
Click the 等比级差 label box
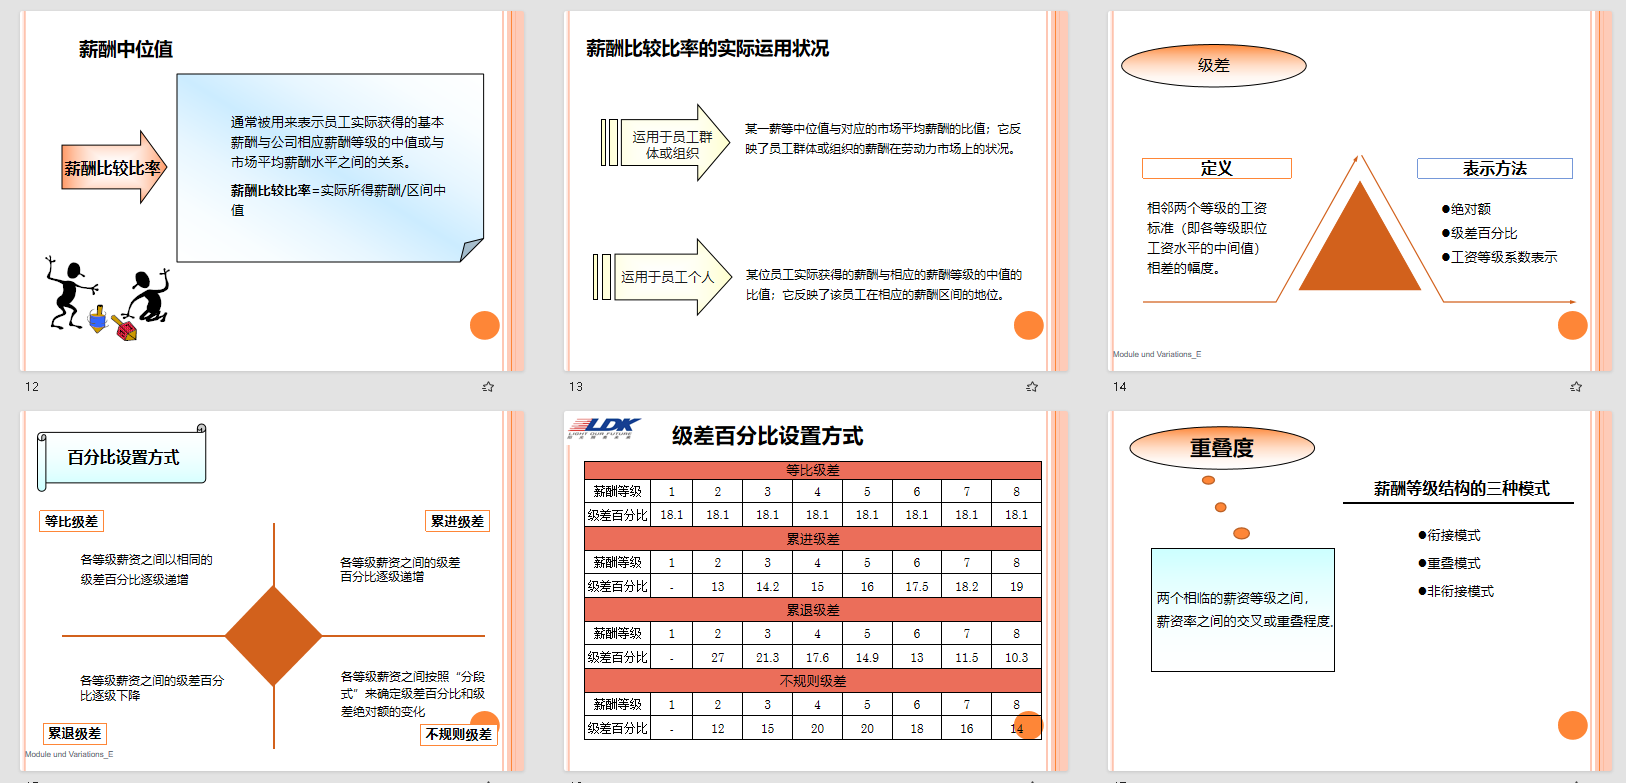72,521
